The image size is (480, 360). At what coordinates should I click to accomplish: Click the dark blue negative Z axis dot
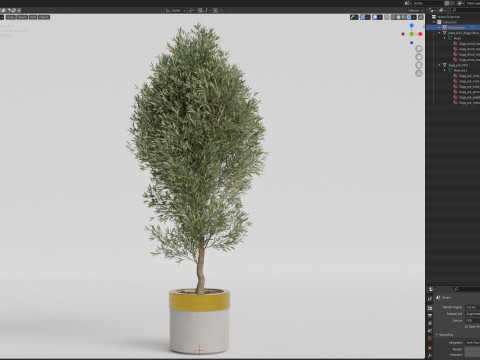pos(412,43)
